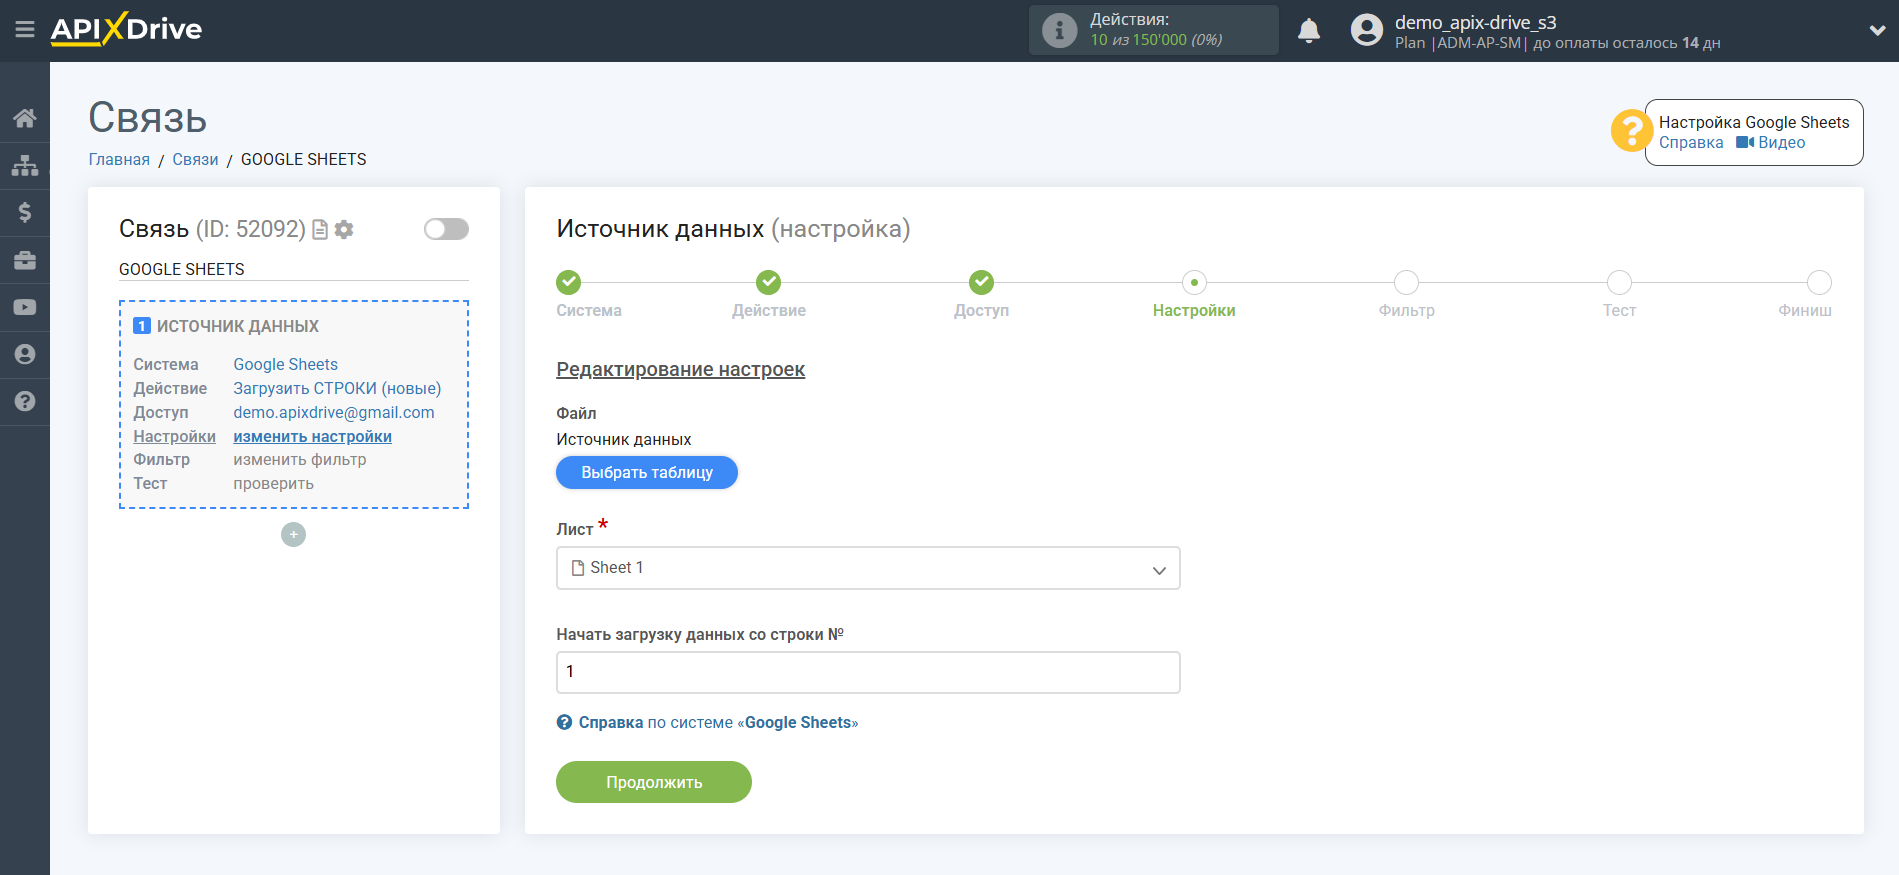This screenshot has width=1899, height=875.
Task: Add a new block with plus icon
Action: 293,535
